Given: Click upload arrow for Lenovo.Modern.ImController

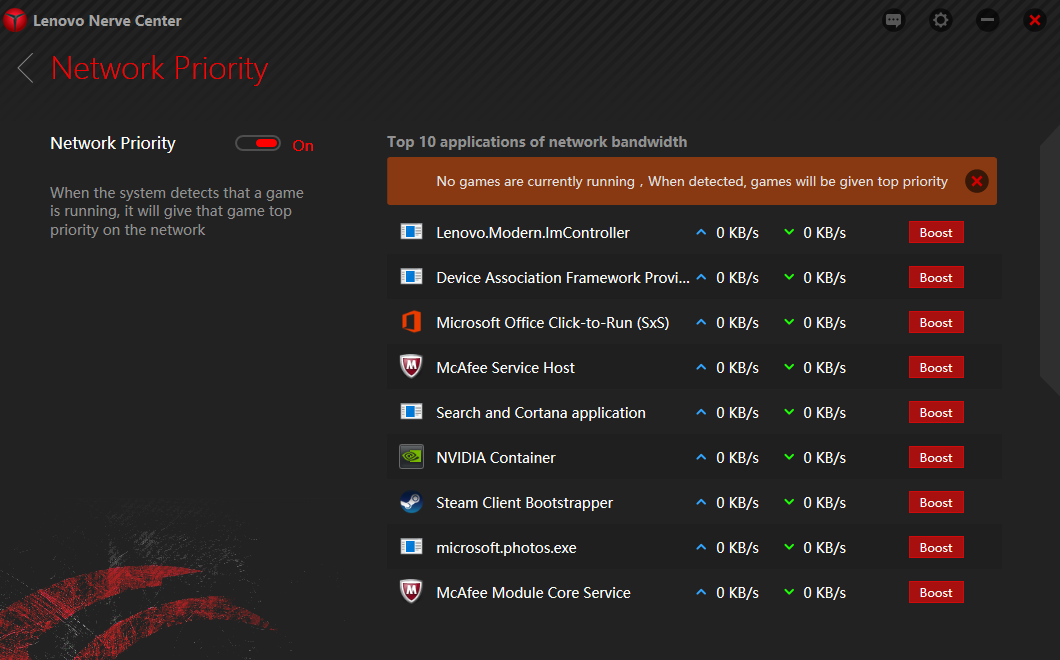Looking at the screenshot, I should (701, 232).
